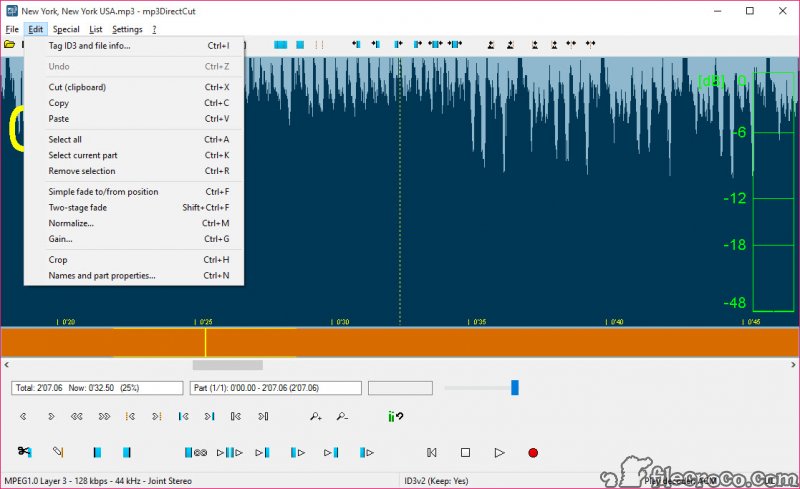This screenshot has width=800, height=489.
Task: Open the List menu
Action: click(x=95, y=29)
